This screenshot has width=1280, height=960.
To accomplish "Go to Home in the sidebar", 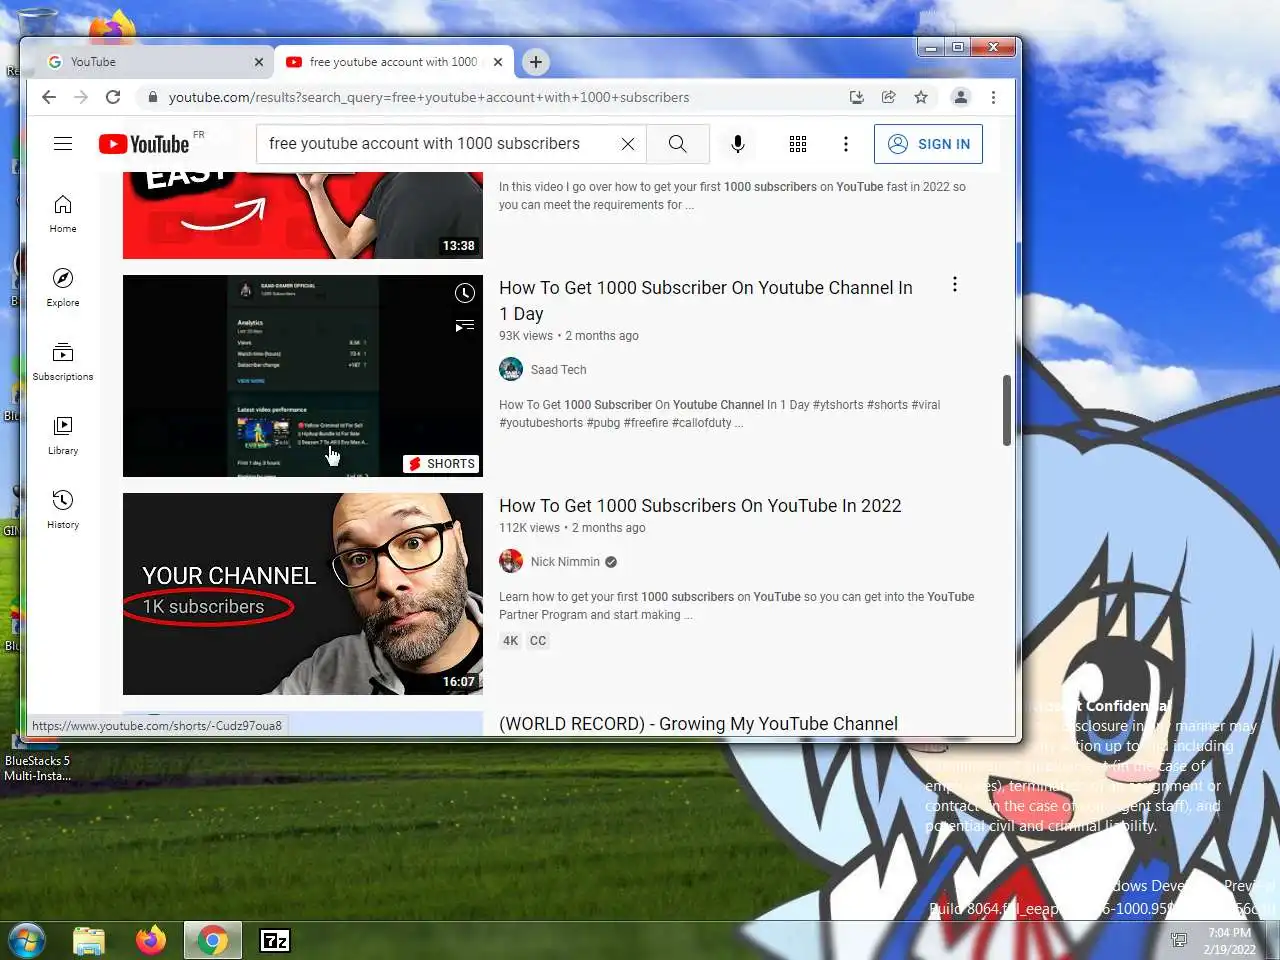I will coord(63,214).
